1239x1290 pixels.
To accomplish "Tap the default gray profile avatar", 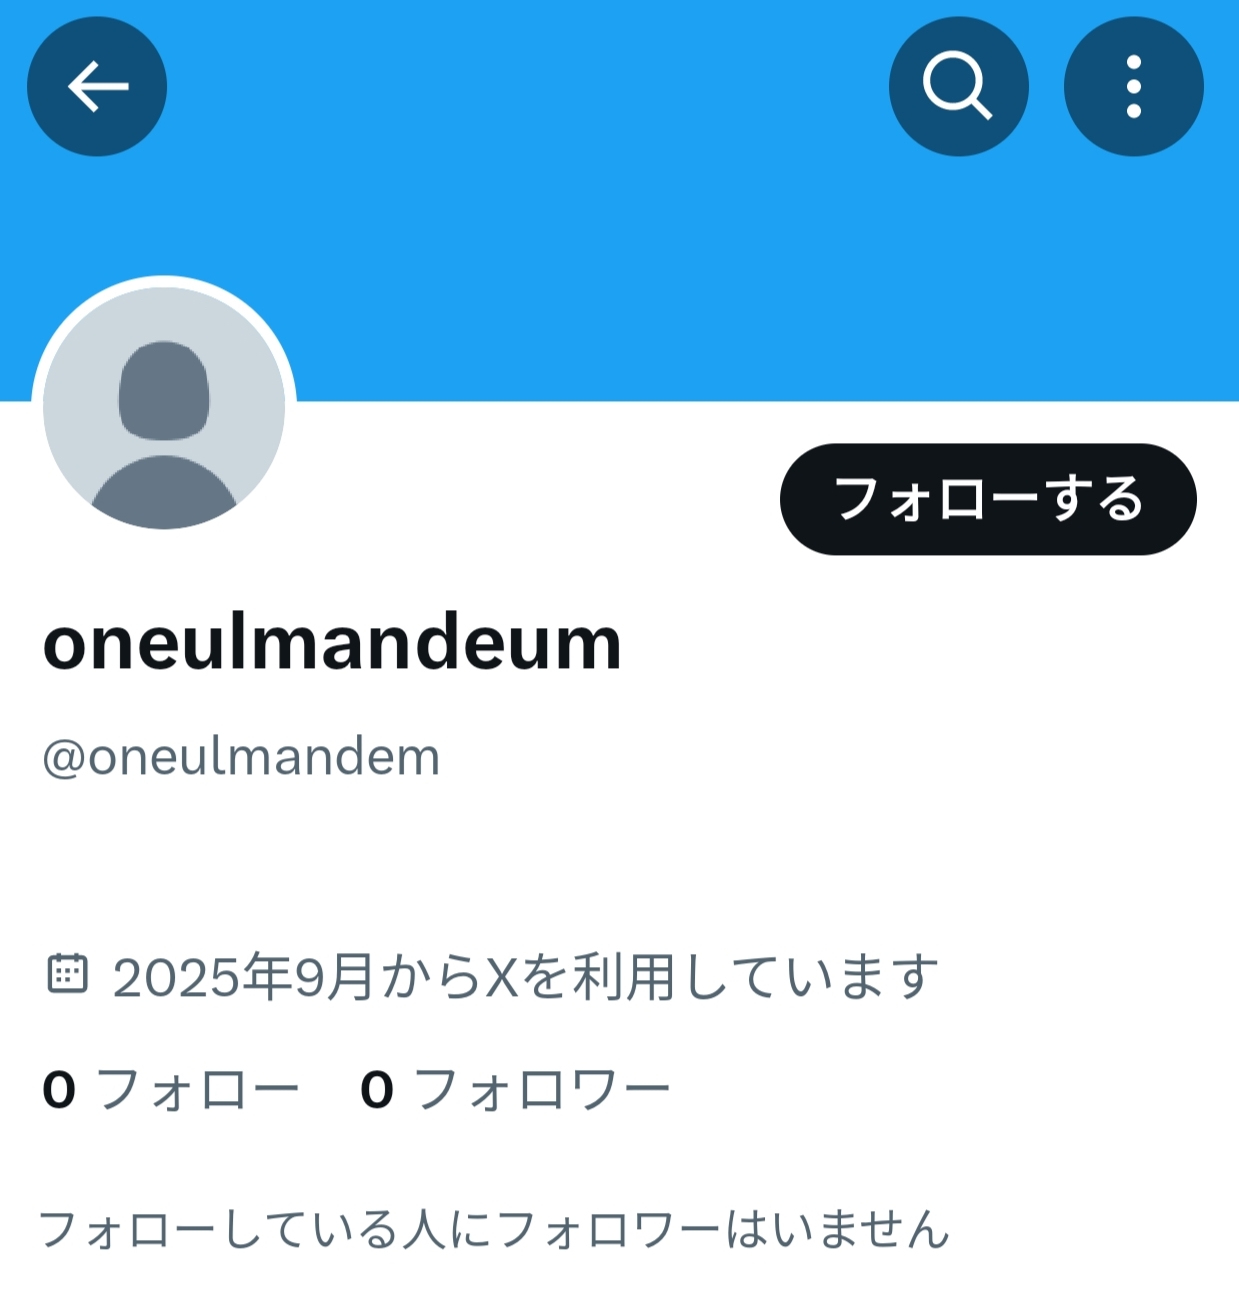I will coord(164,408).
